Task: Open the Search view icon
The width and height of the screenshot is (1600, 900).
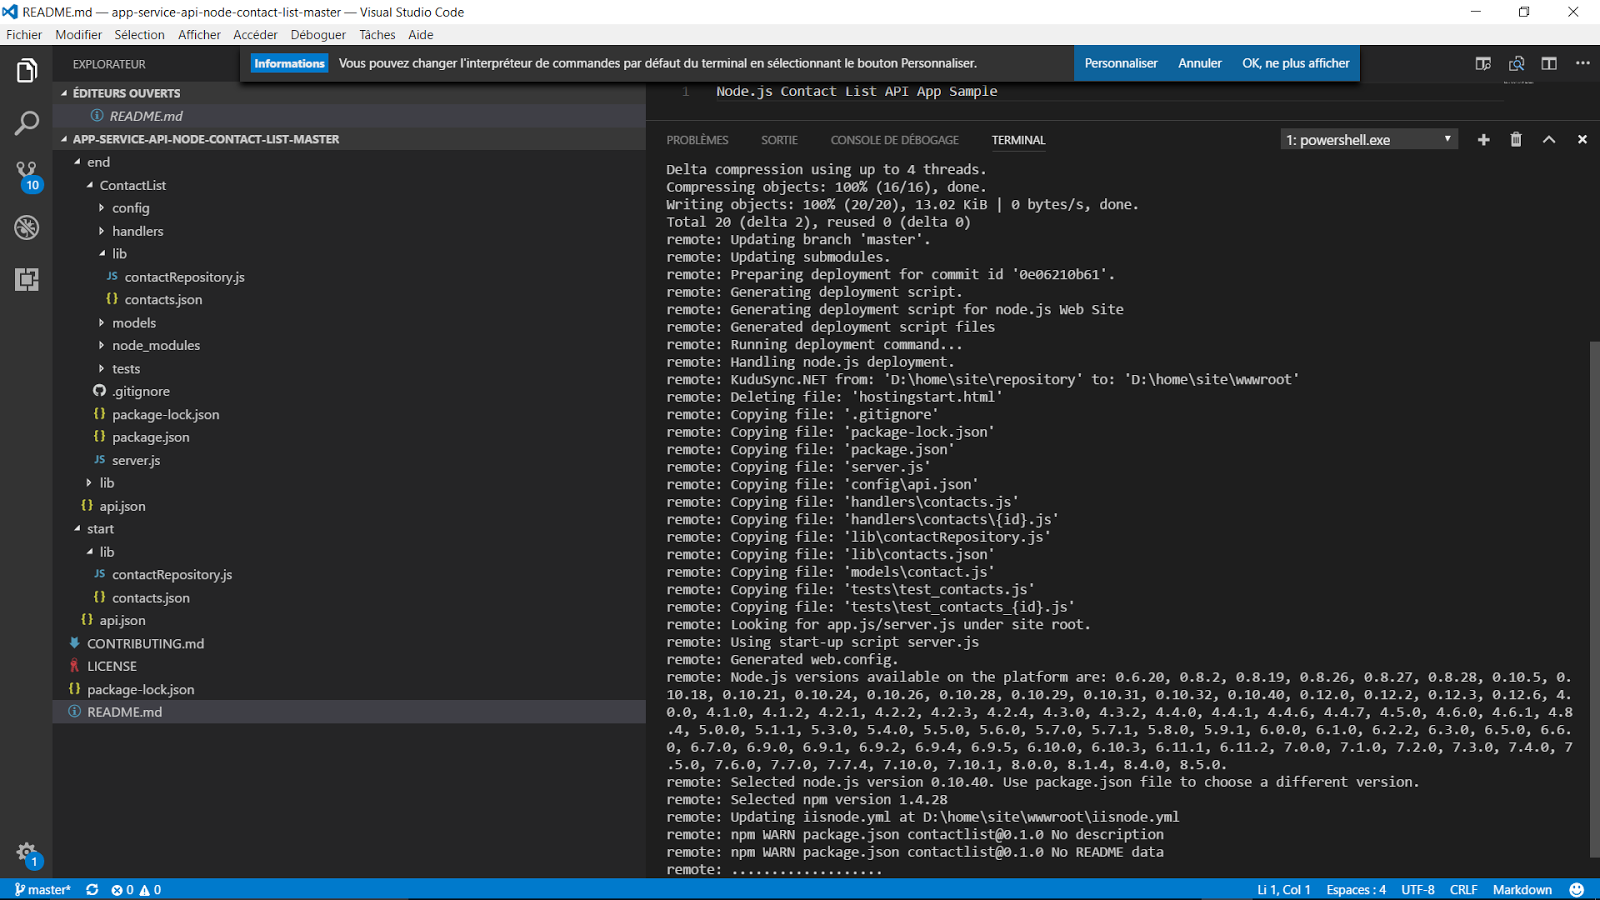Action: tap(27, 124)
